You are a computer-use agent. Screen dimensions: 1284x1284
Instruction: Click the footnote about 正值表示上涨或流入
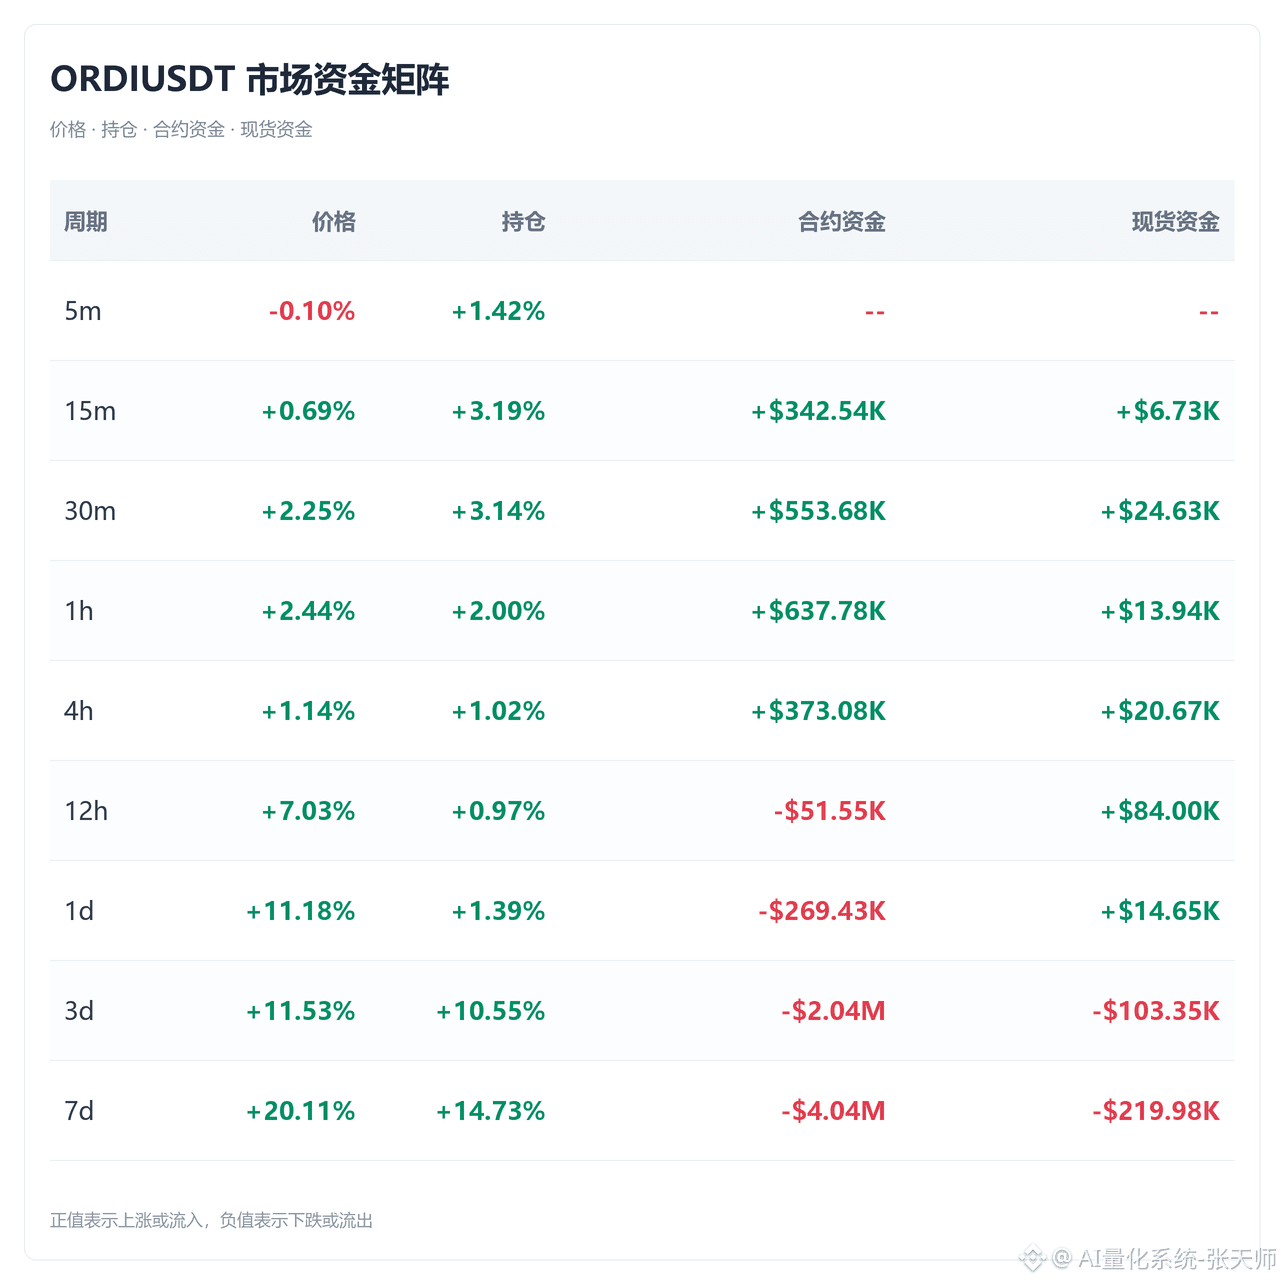[211, 1220]
